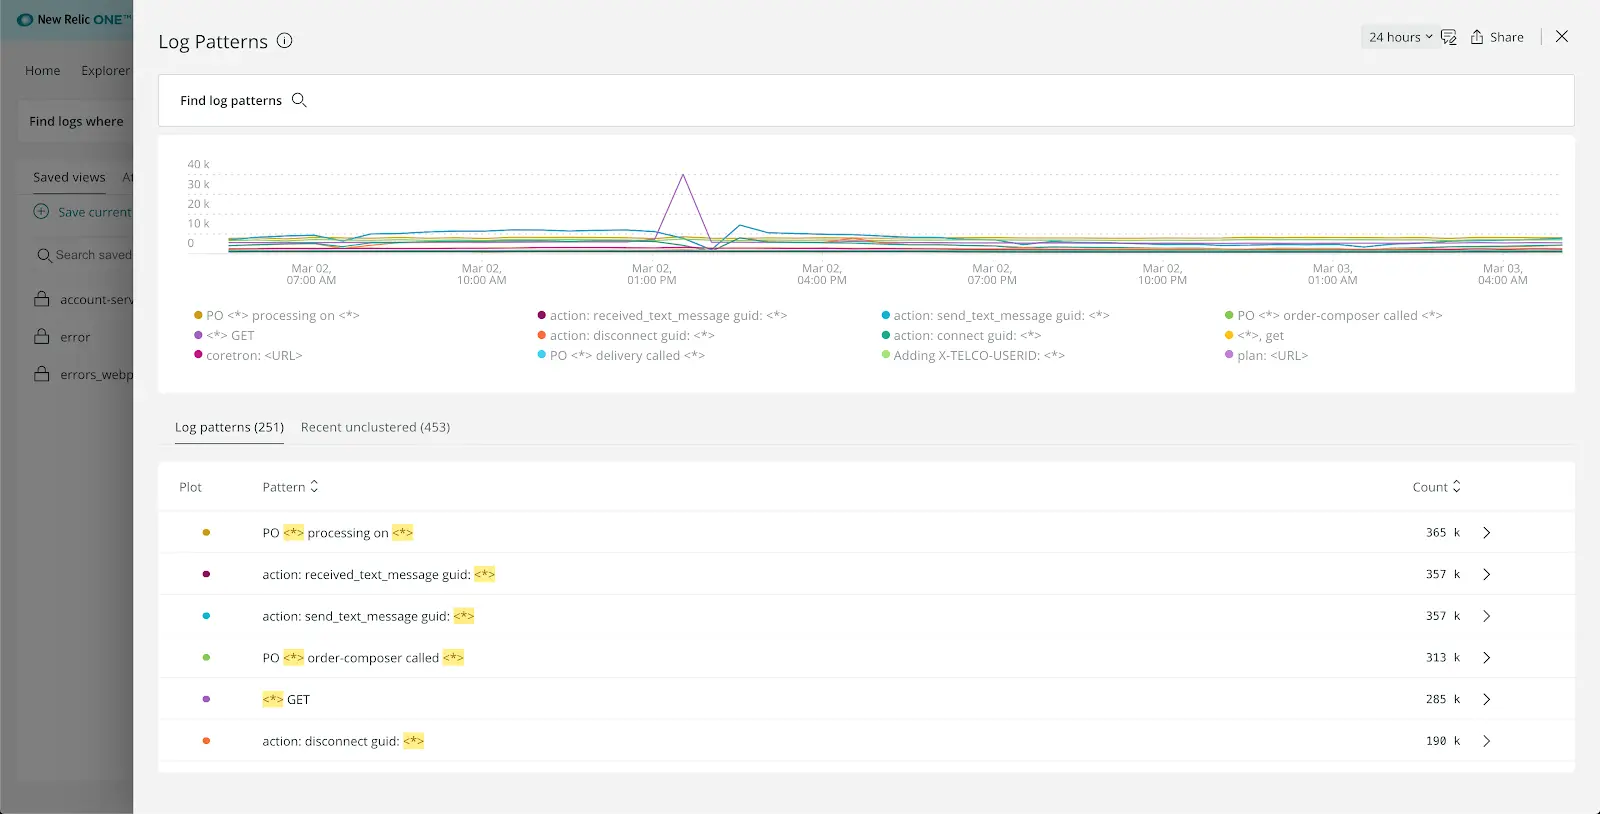Click the Find log patterns input field

tap(800, 101)
